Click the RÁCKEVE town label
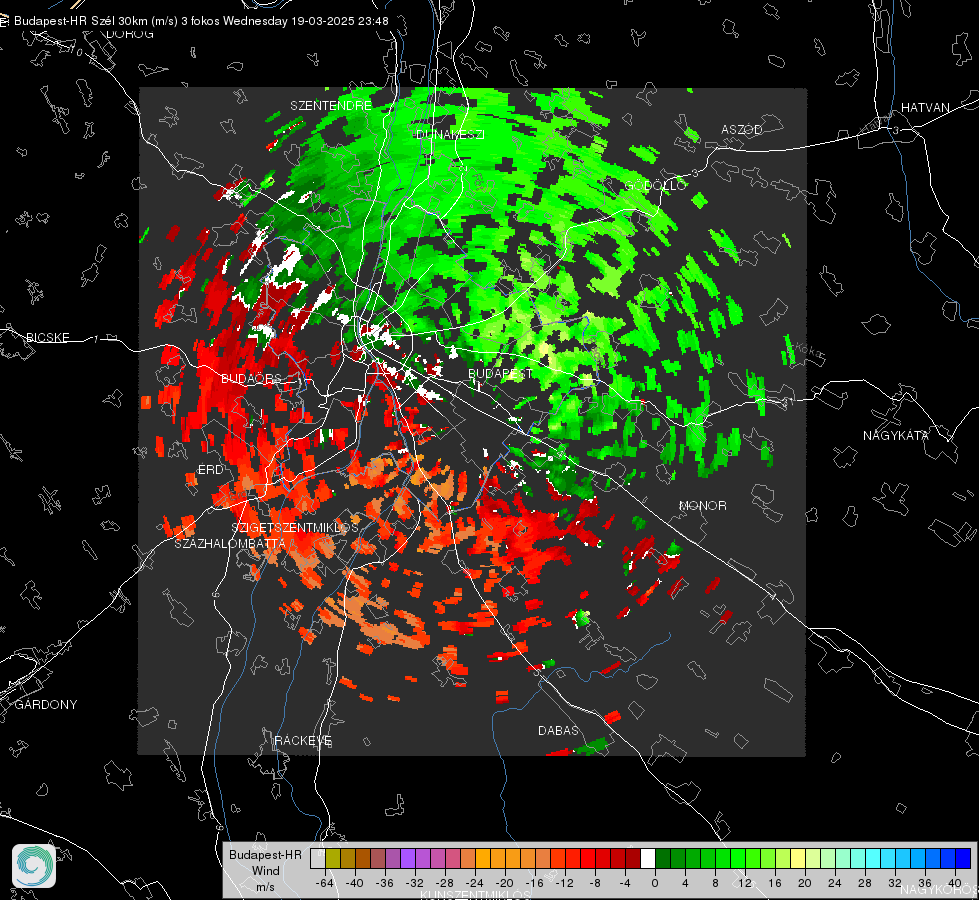 click(303, 740)
